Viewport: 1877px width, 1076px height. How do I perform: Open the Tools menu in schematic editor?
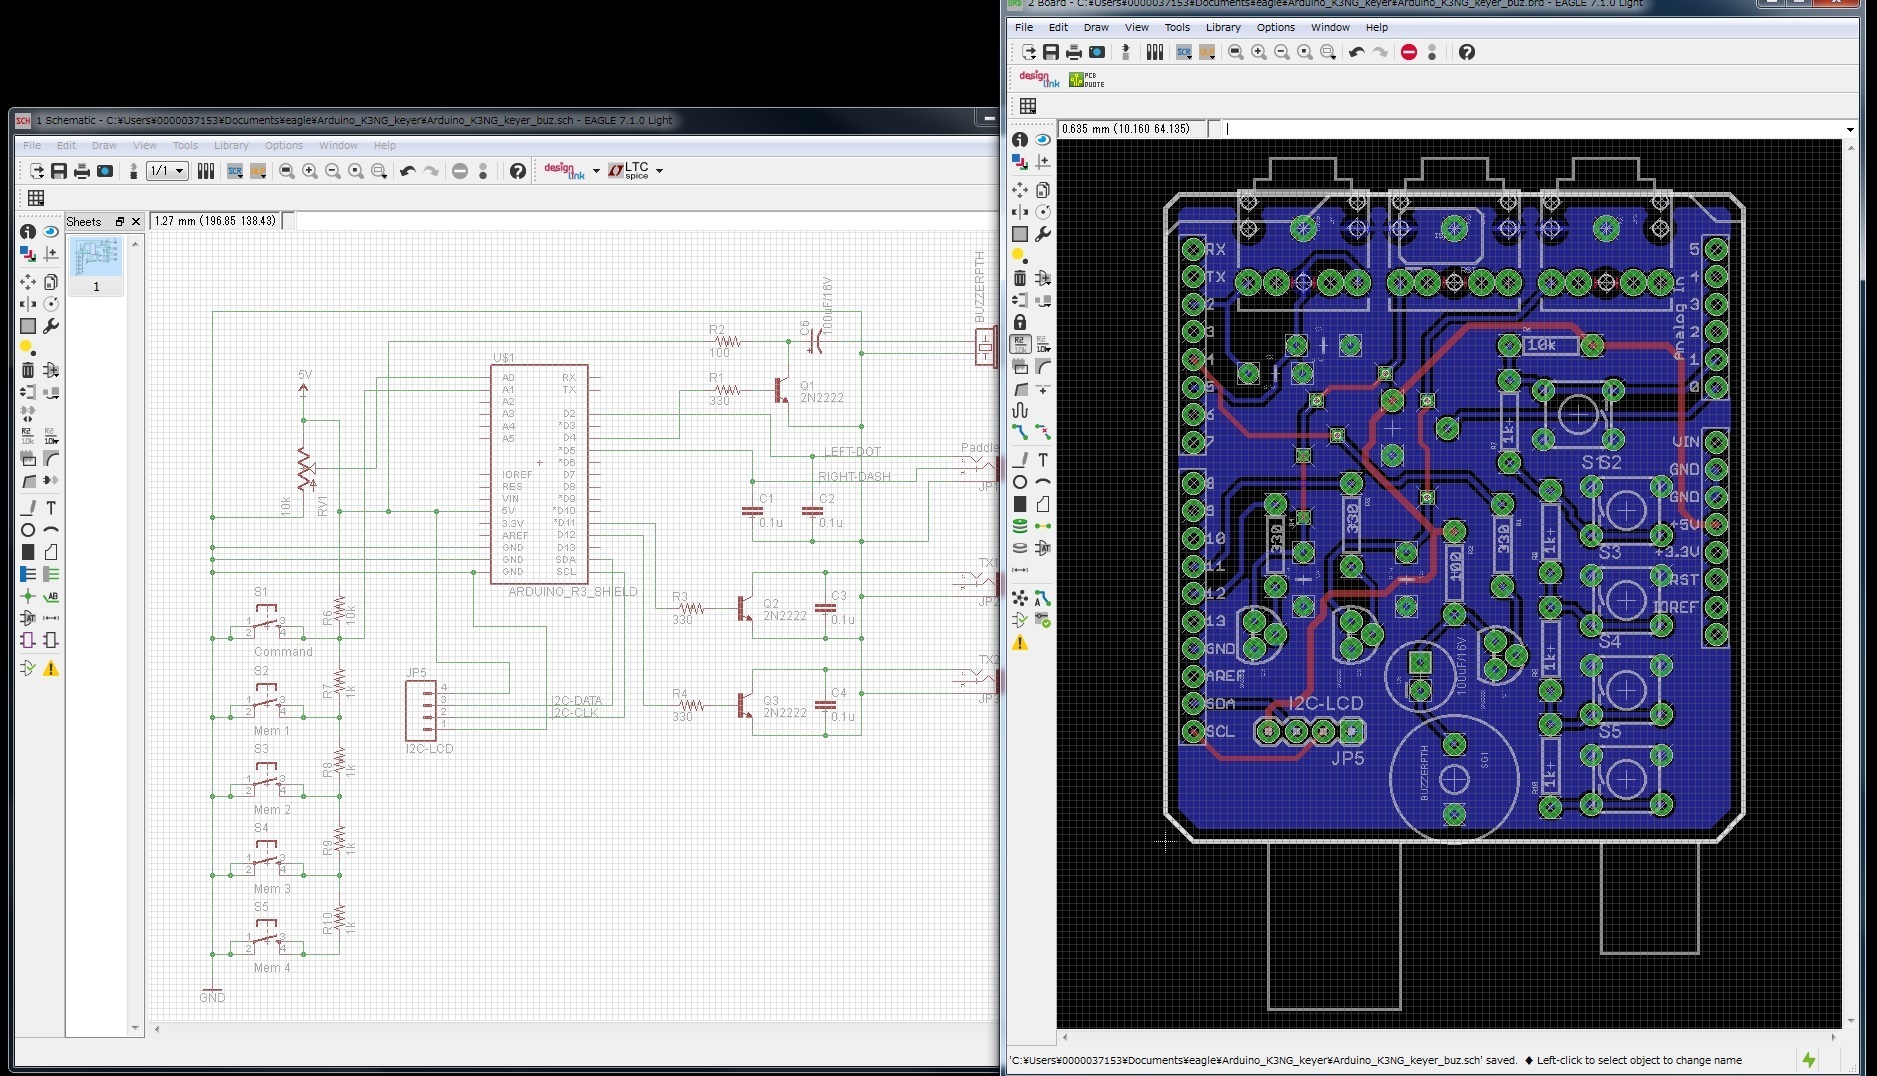185,146
